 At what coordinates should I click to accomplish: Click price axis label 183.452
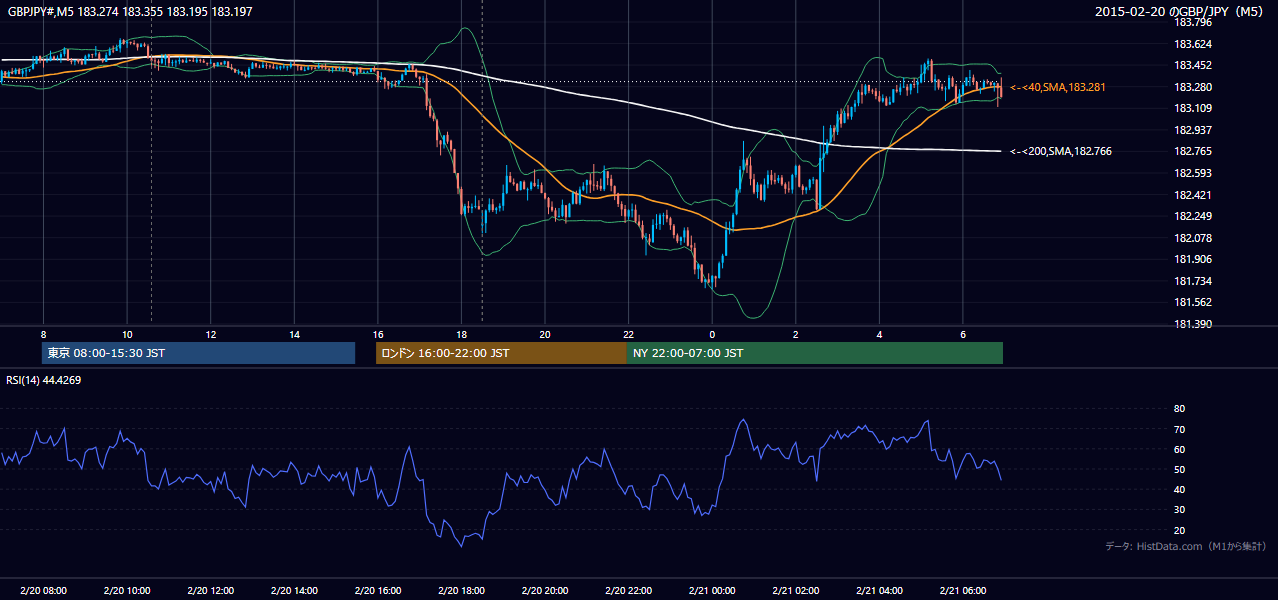1192,65
